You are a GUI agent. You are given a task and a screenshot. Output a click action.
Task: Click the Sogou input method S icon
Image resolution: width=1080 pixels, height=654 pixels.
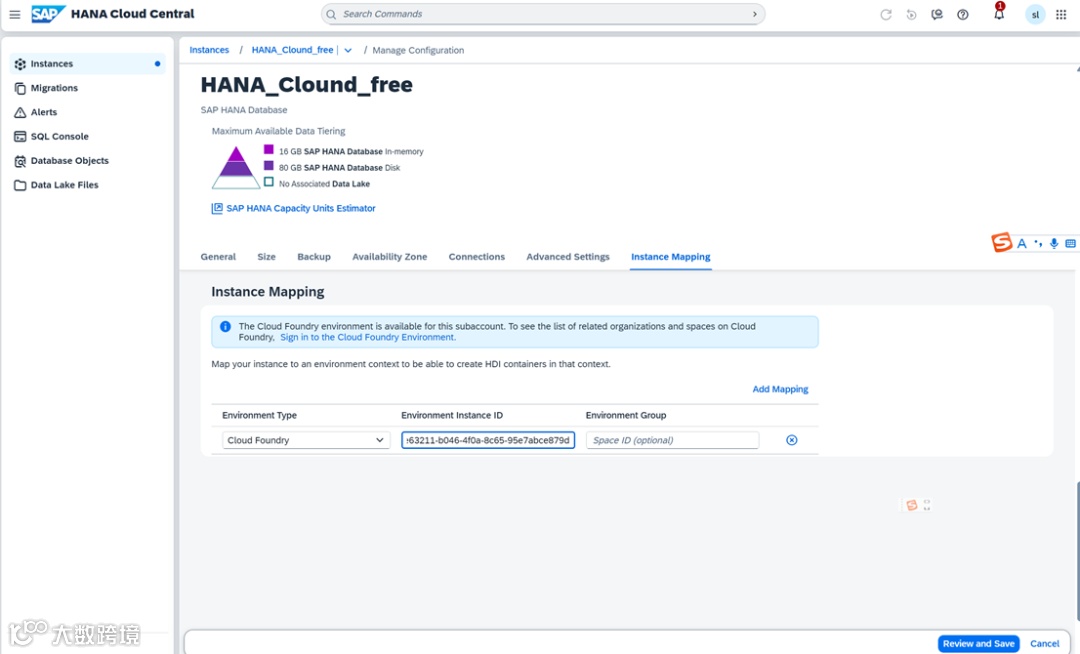[x=1001, y=242]
